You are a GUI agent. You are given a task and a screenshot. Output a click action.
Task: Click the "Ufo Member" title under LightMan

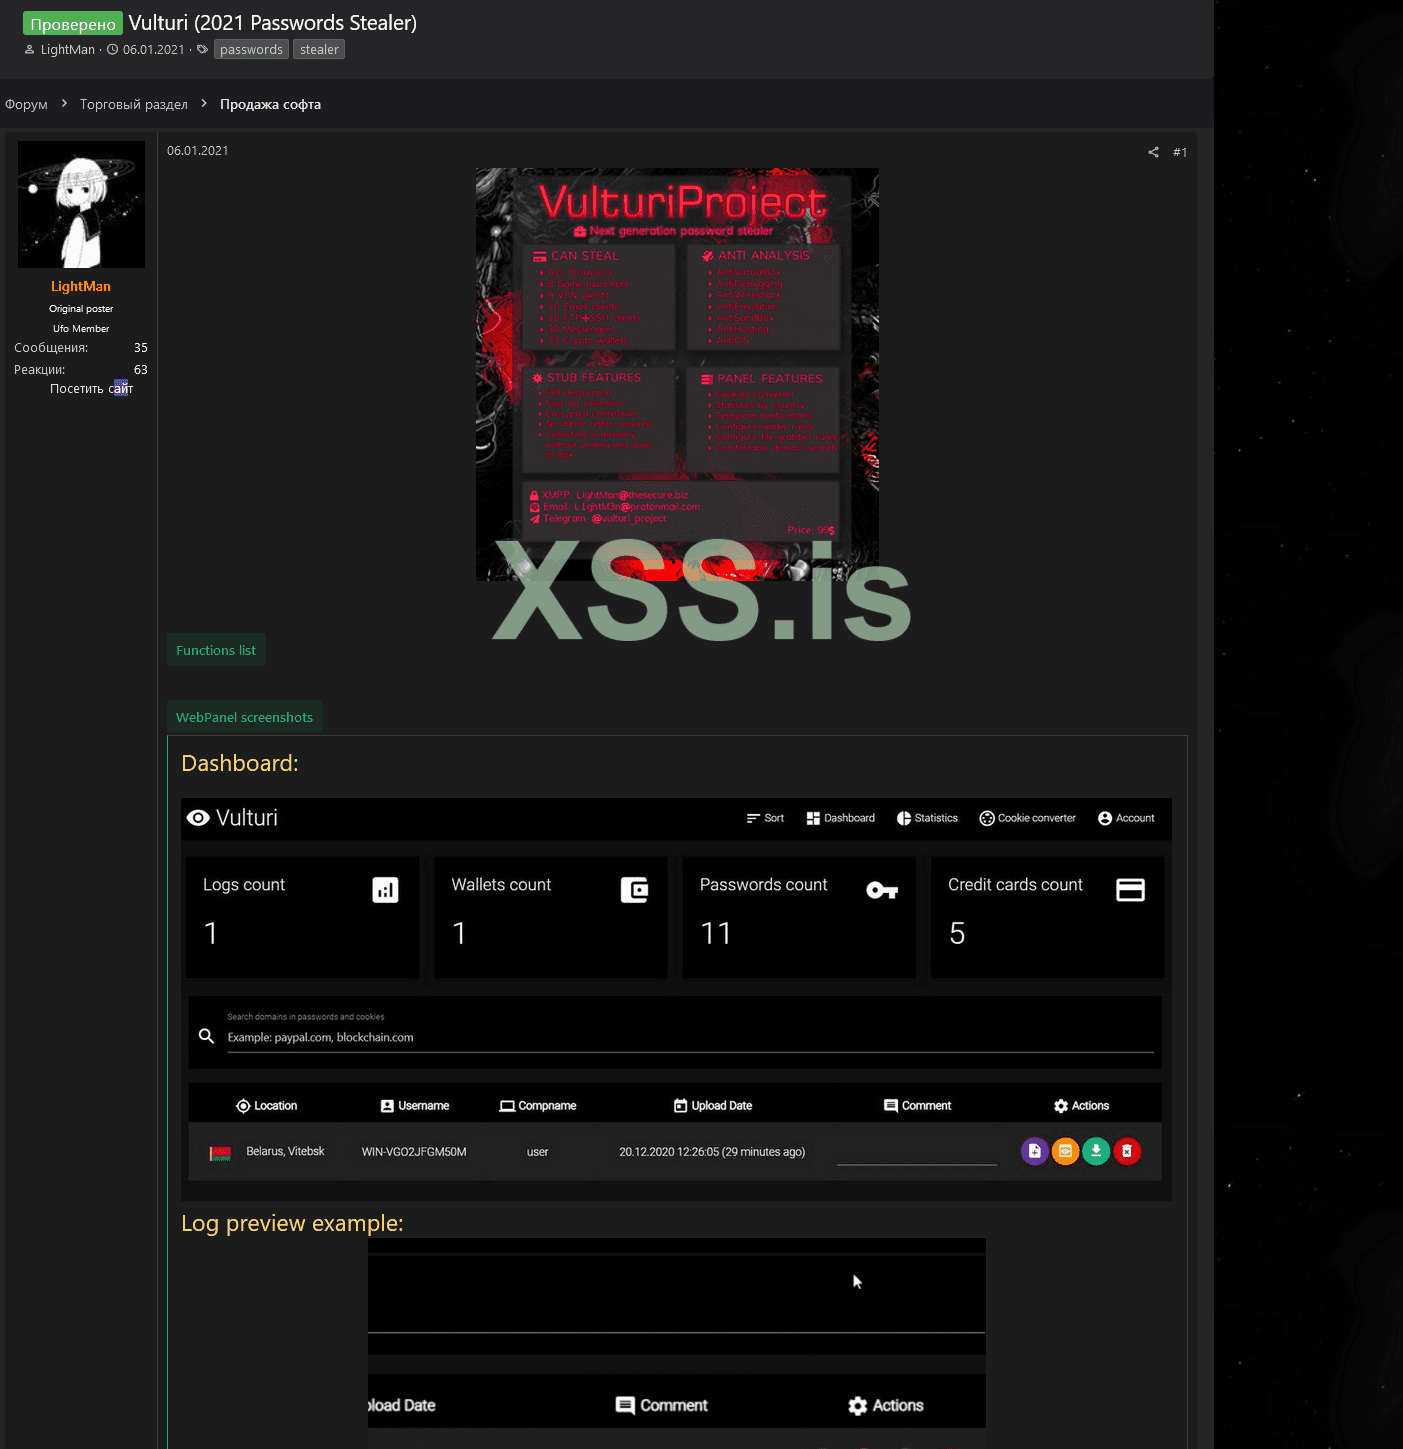(x=81, y=329)
